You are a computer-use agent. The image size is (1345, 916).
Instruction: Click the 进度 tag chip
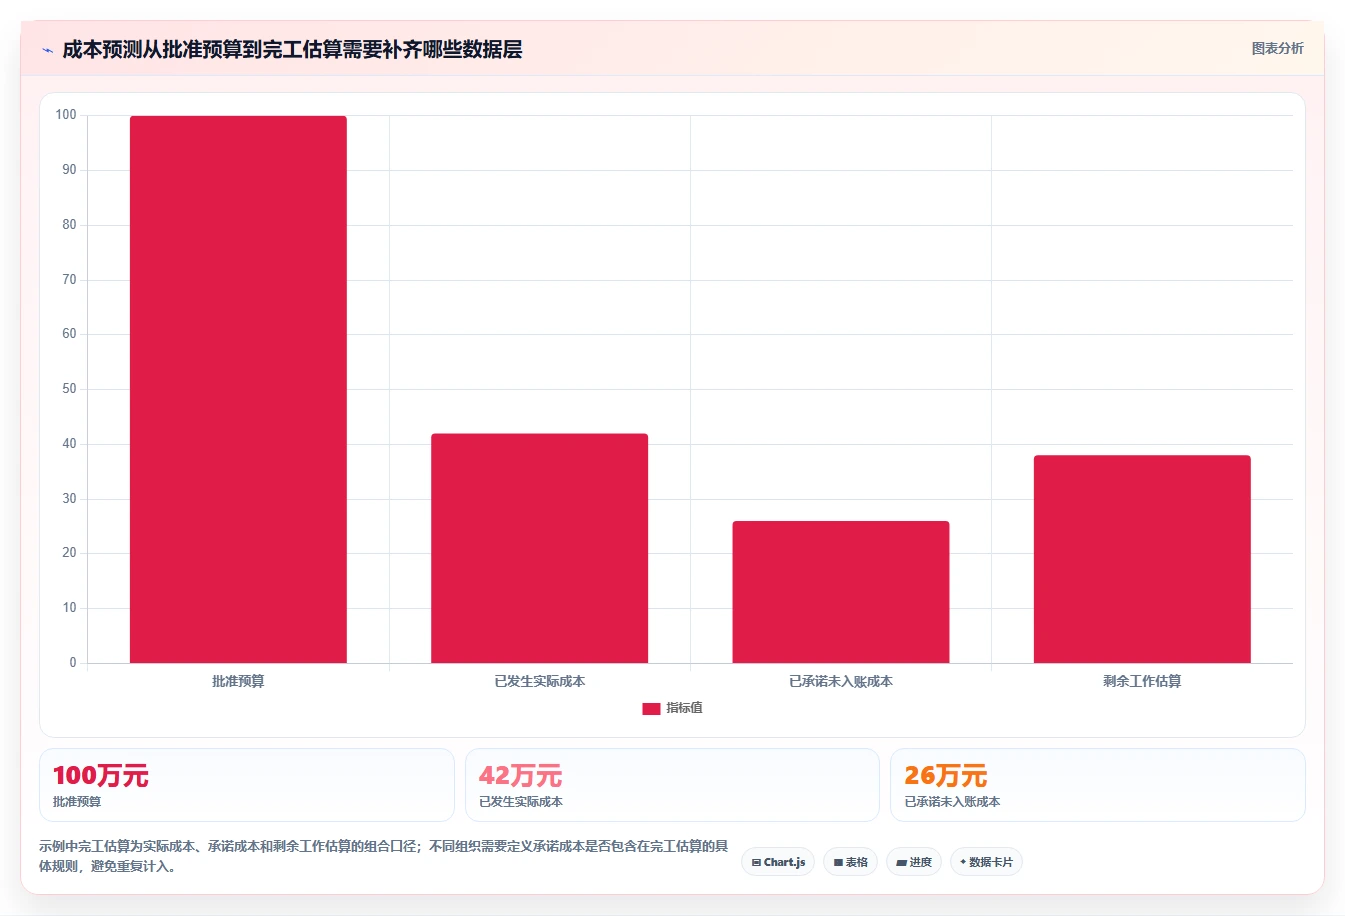point(914,862)
